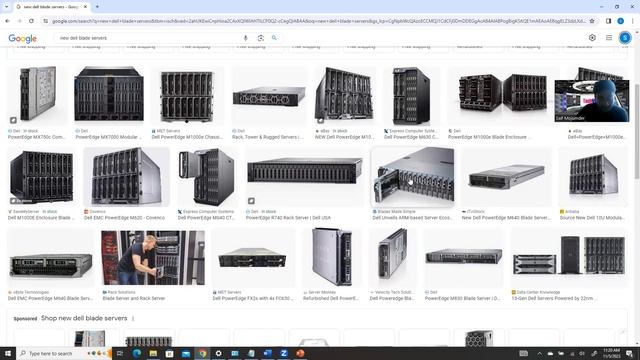This screenshot has height=360, width=640.
Task: Open Dell M1000E Enclosure Blade thumbnail
Action: click(x=42, y=176)
